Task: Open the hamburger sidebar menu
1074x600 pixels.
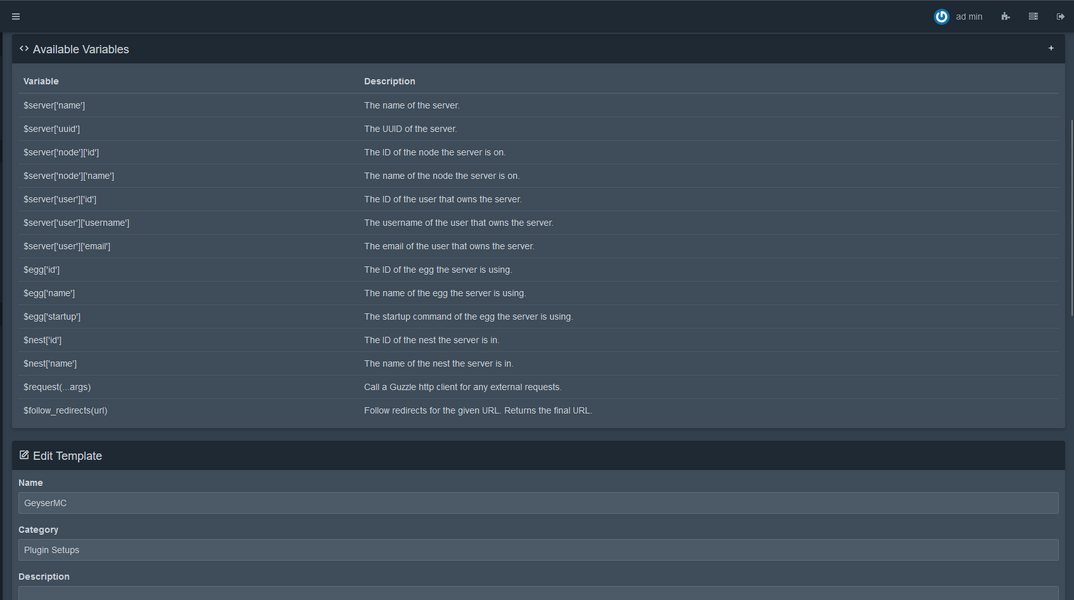Action: (16, 16)
